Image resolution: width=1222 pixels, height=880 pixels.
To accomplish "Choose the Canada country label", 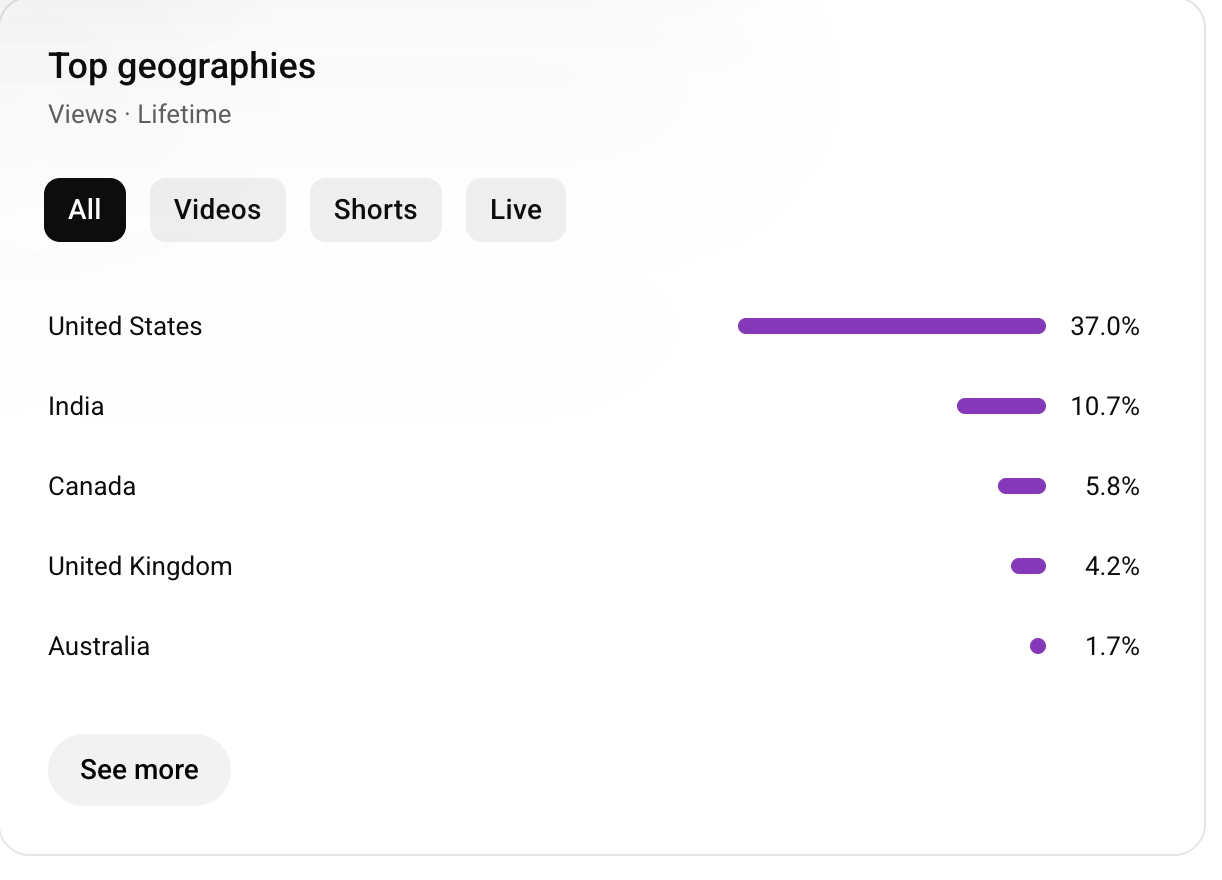I will [92, 487].
